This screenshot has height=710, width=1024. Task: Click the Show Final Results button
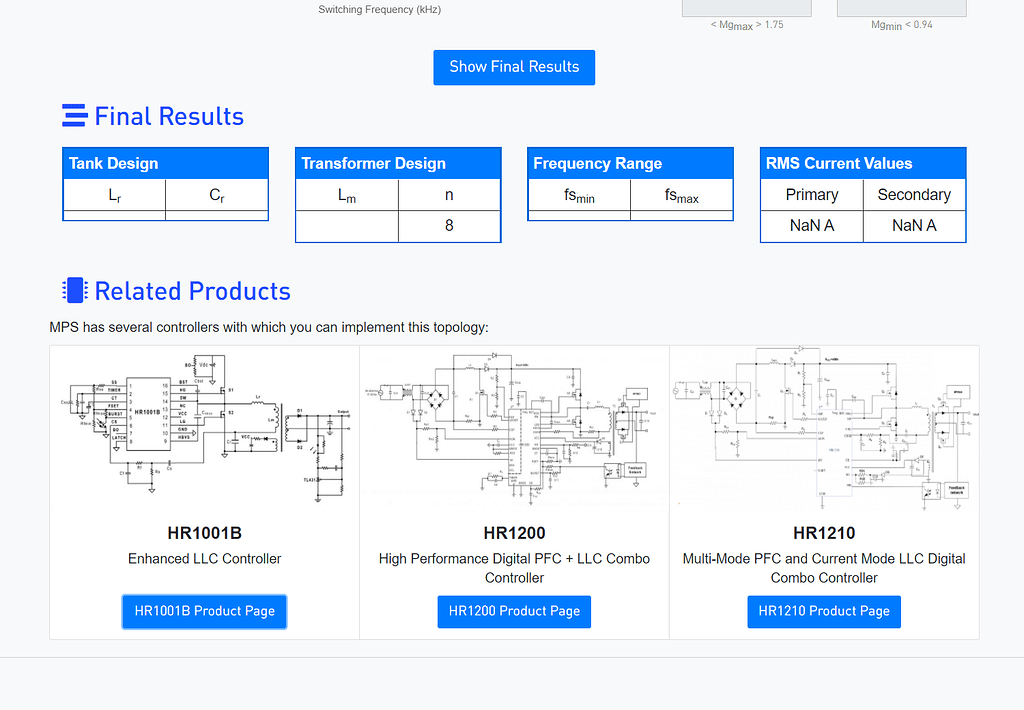[514, 67]
